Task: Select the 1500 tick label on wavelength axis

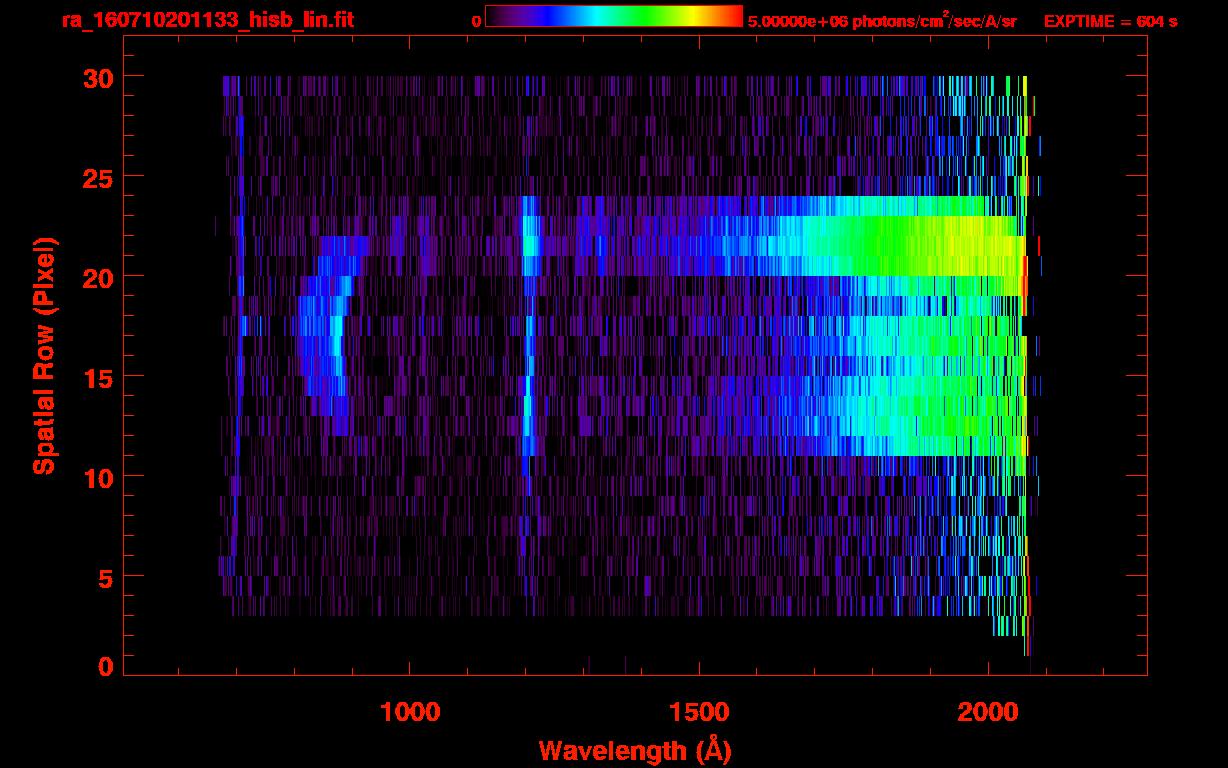Action: click(x=699, y=711)
